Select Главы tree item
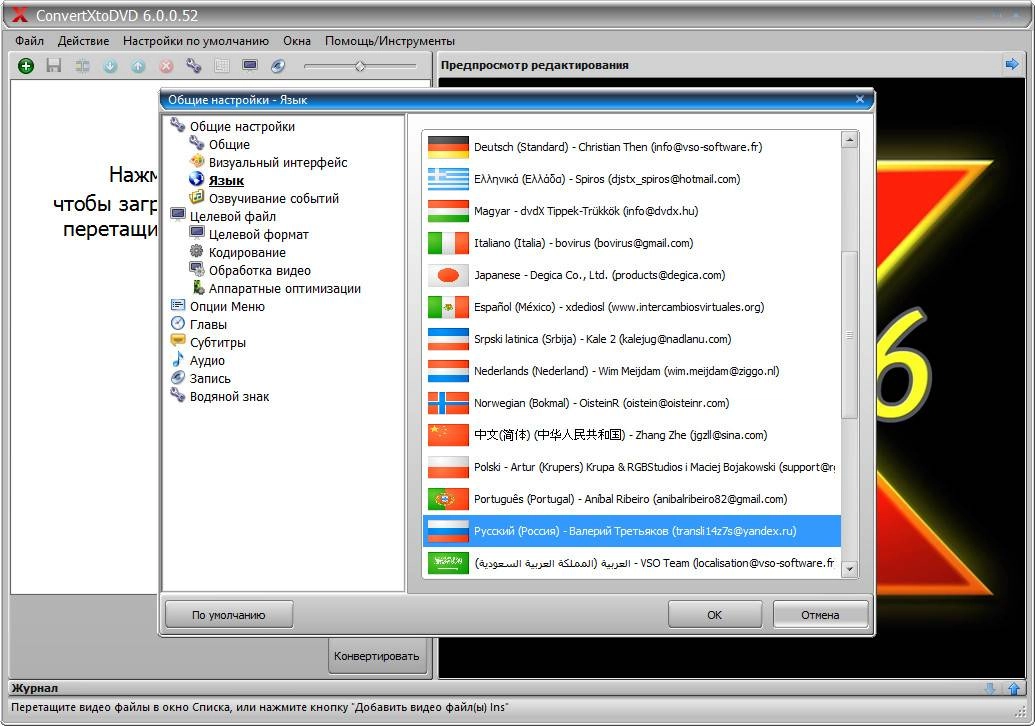Screen dimensions: 1035x726 coord(208,324)
